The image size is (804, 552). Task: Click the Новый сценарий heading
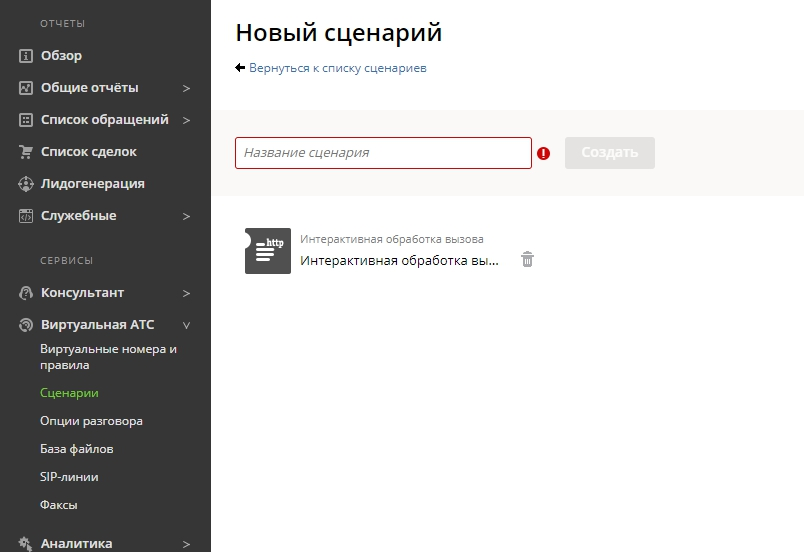point(339,33)
